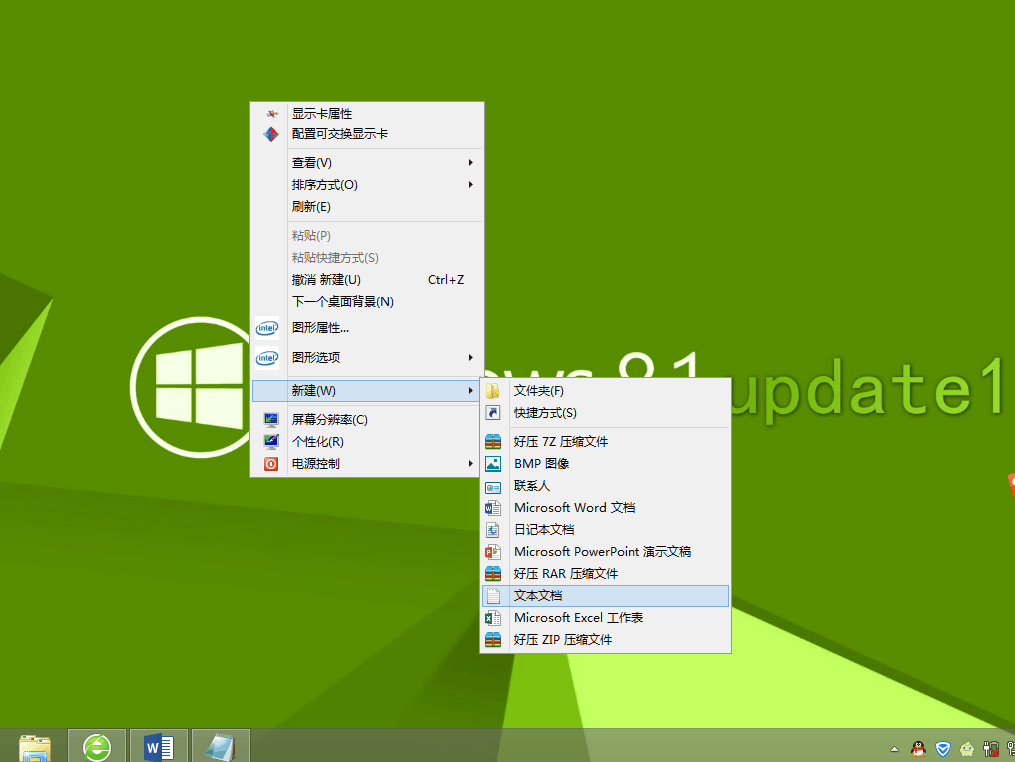Image resolution: width=1015 pixels, height=762 pixels.
Task: Click the 配置可交换显示卡 red-blue diamond icon
Action: [x=271, y=134]
